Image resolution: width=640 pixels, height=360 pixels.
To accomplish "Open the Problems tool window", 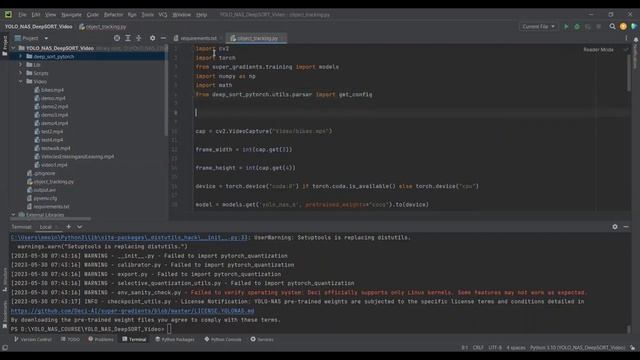I will tap(101, 339).
